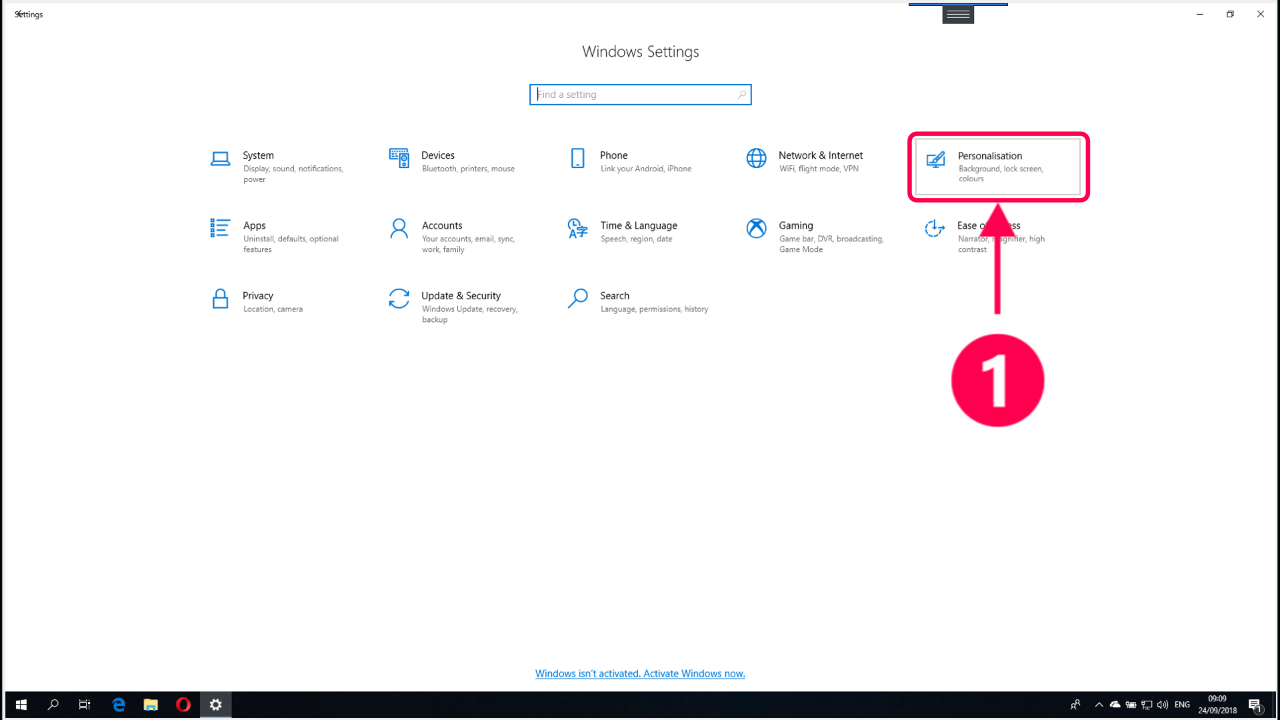1280x720 pixels.
Task: Open Action Center notifications icon
Action: pyautogui.click(x=1255, y=705)
